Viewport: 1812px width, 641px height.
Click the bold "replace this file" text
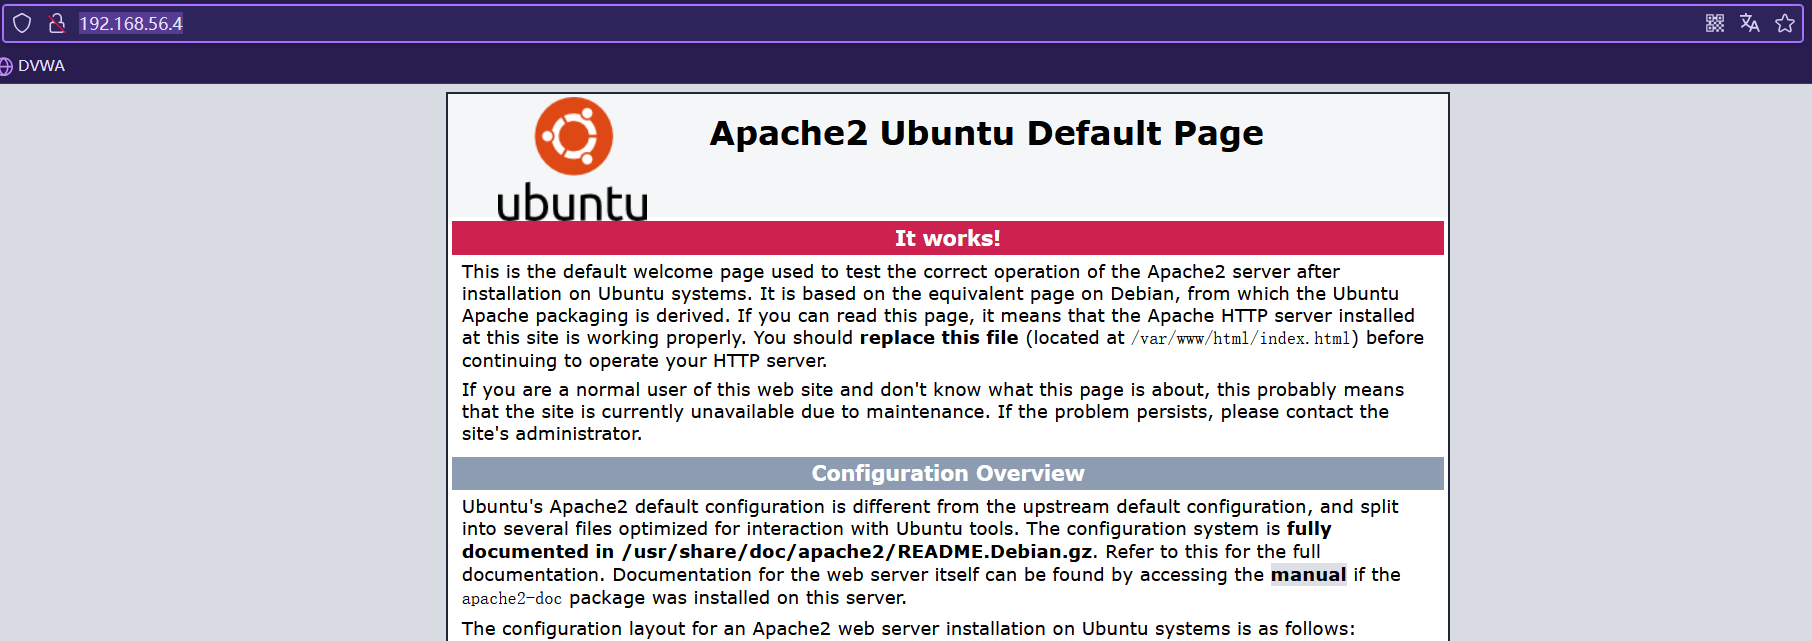point(938,338)
